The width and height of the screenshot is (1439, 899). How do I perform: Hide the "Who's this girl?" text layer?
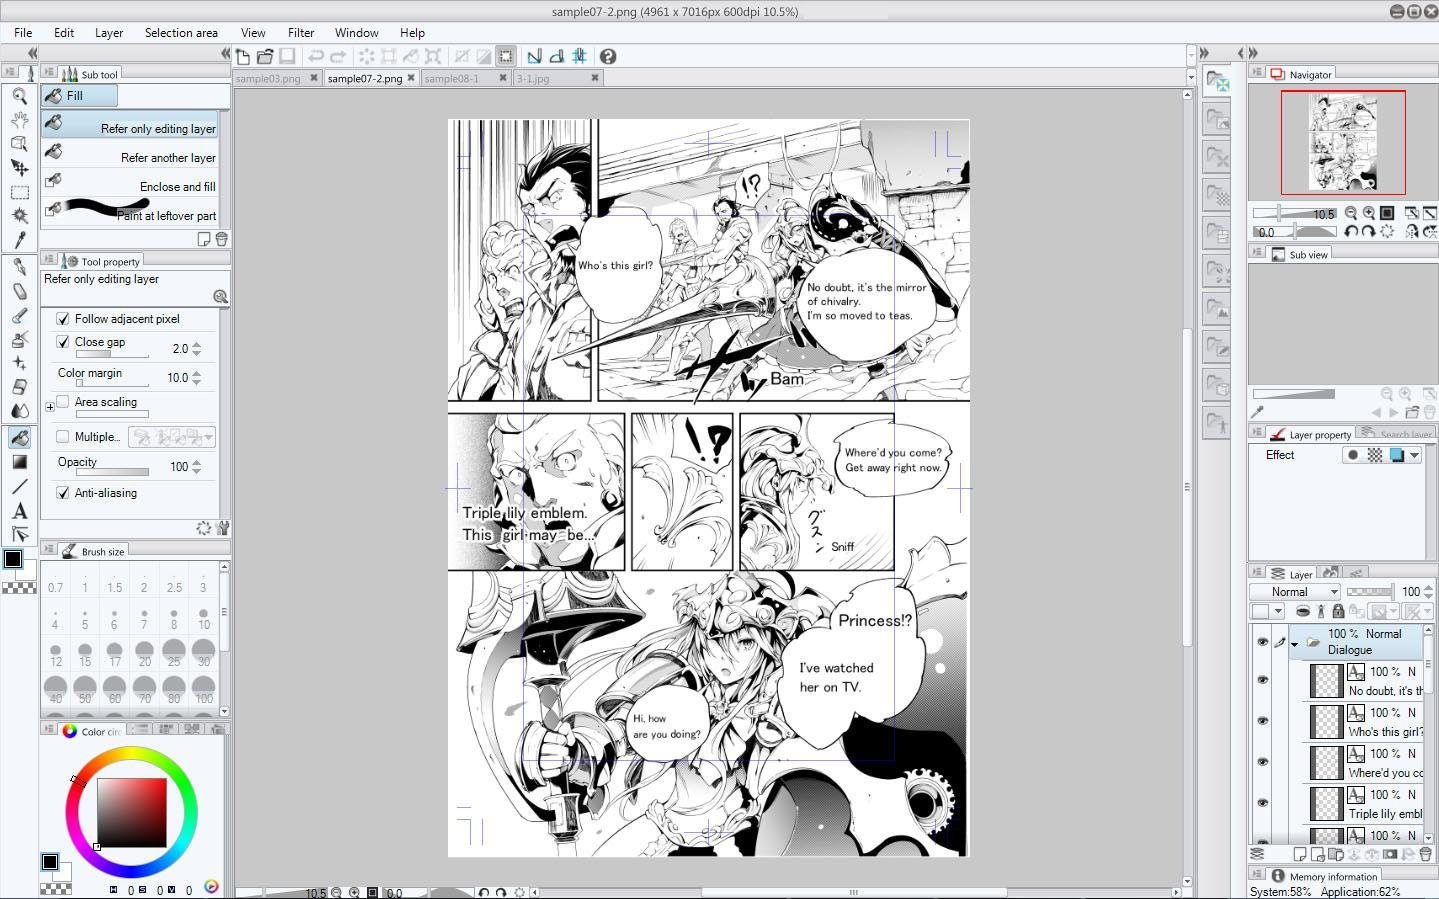[x=1262, y=722]
